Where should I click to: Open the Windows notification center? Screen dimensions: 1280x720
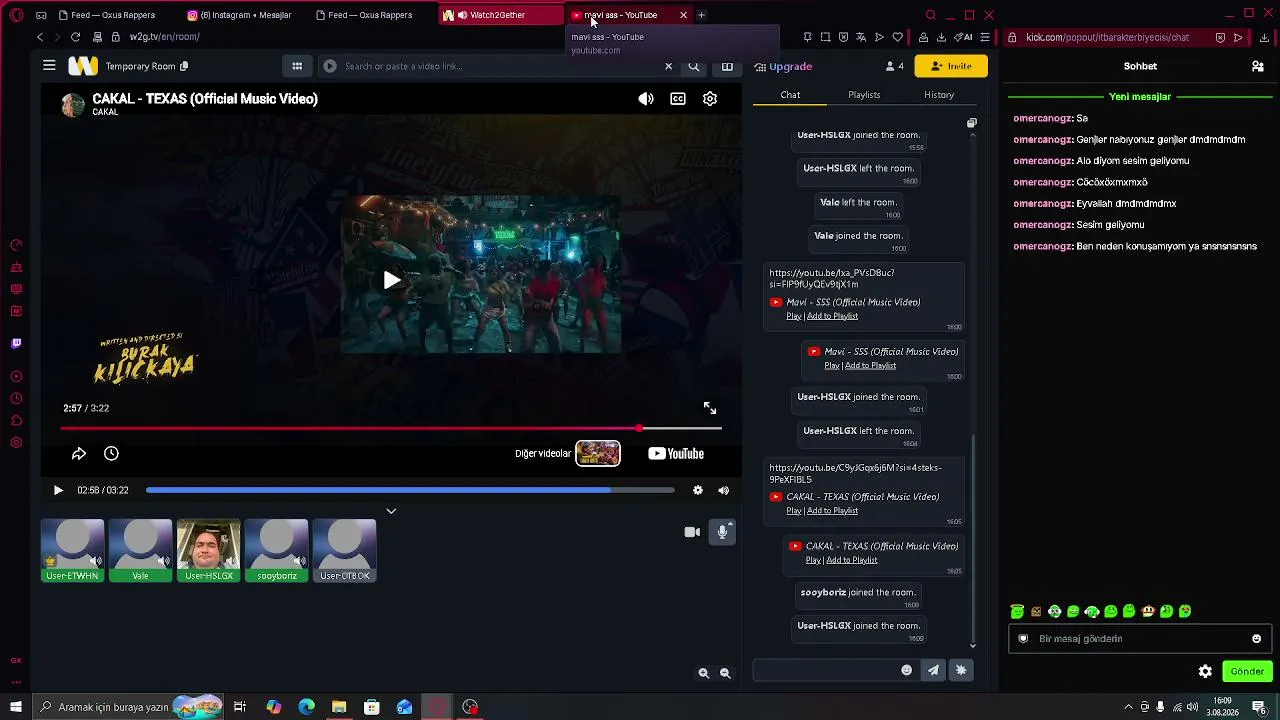click(1260, 707)
